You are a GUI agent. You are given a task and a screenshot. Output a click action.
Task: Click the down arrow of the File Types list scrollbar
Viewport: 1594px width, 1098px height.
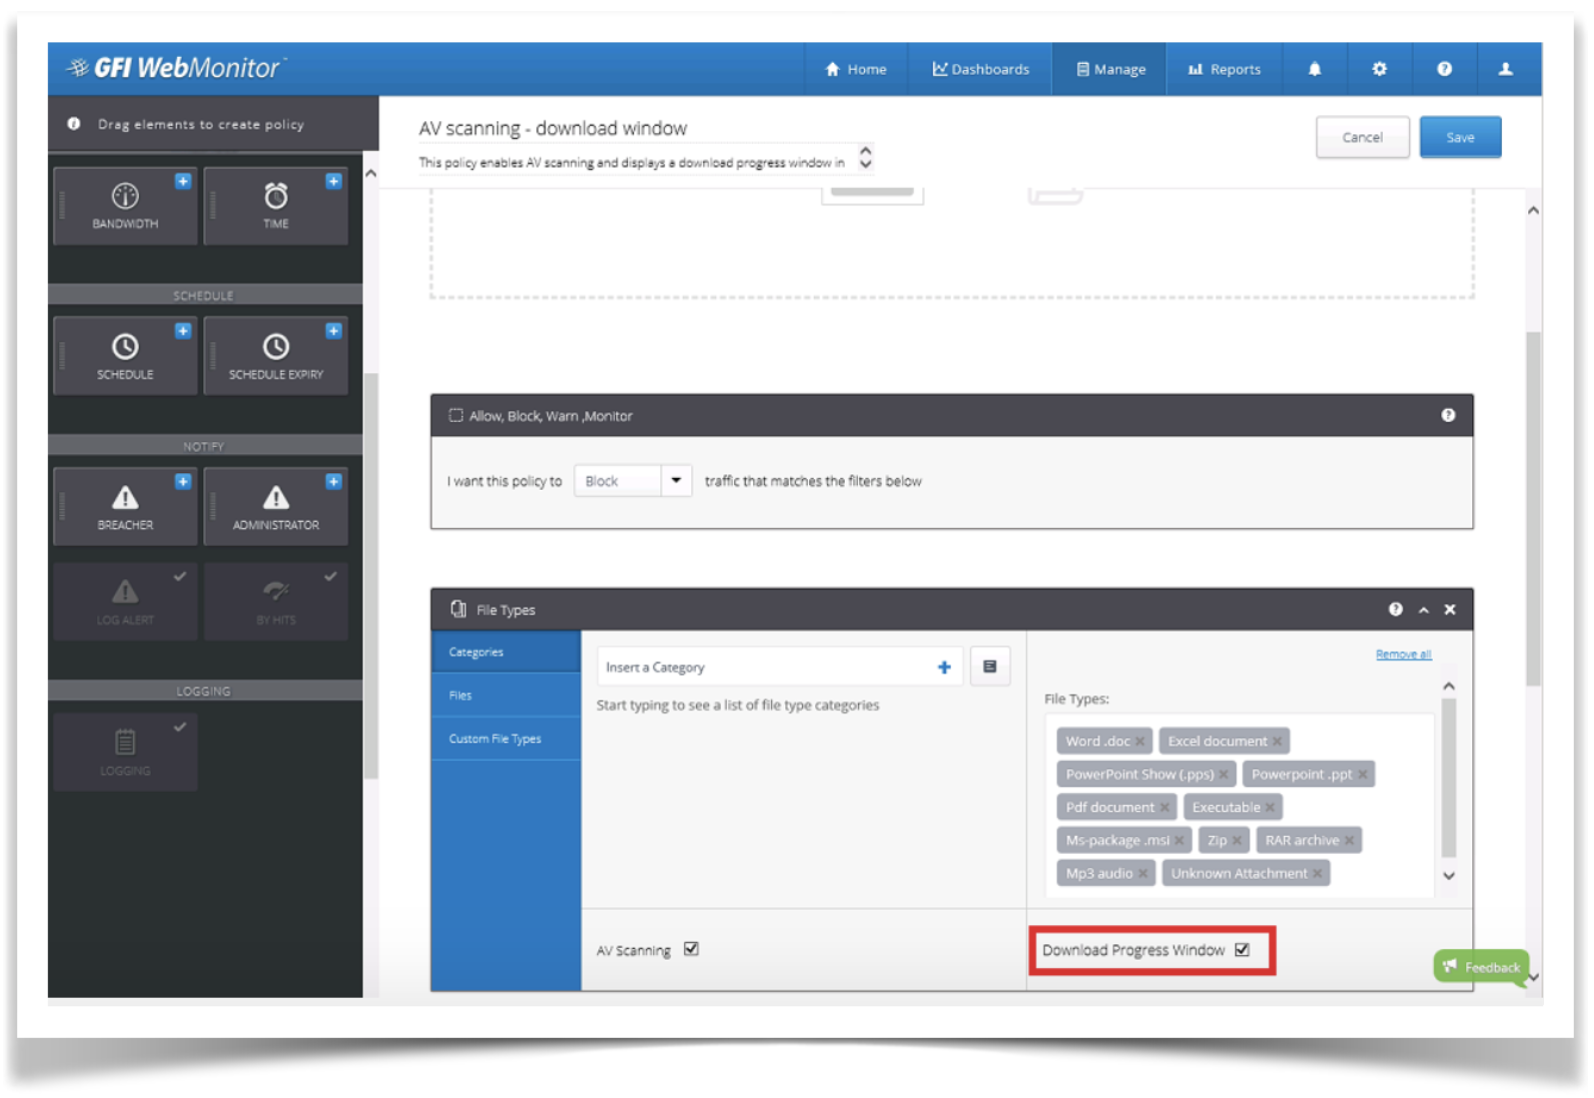click(1449, 875)
